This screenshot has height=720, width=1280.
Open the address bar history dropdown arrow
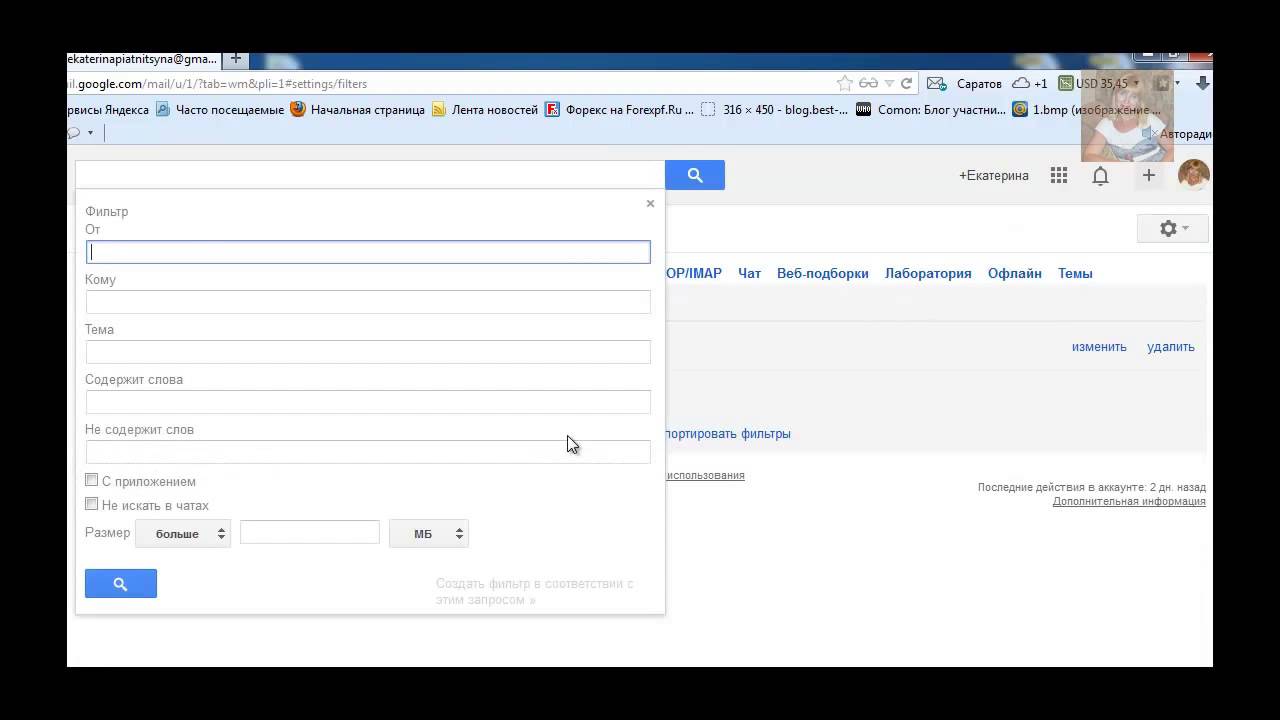coord(889,84)
